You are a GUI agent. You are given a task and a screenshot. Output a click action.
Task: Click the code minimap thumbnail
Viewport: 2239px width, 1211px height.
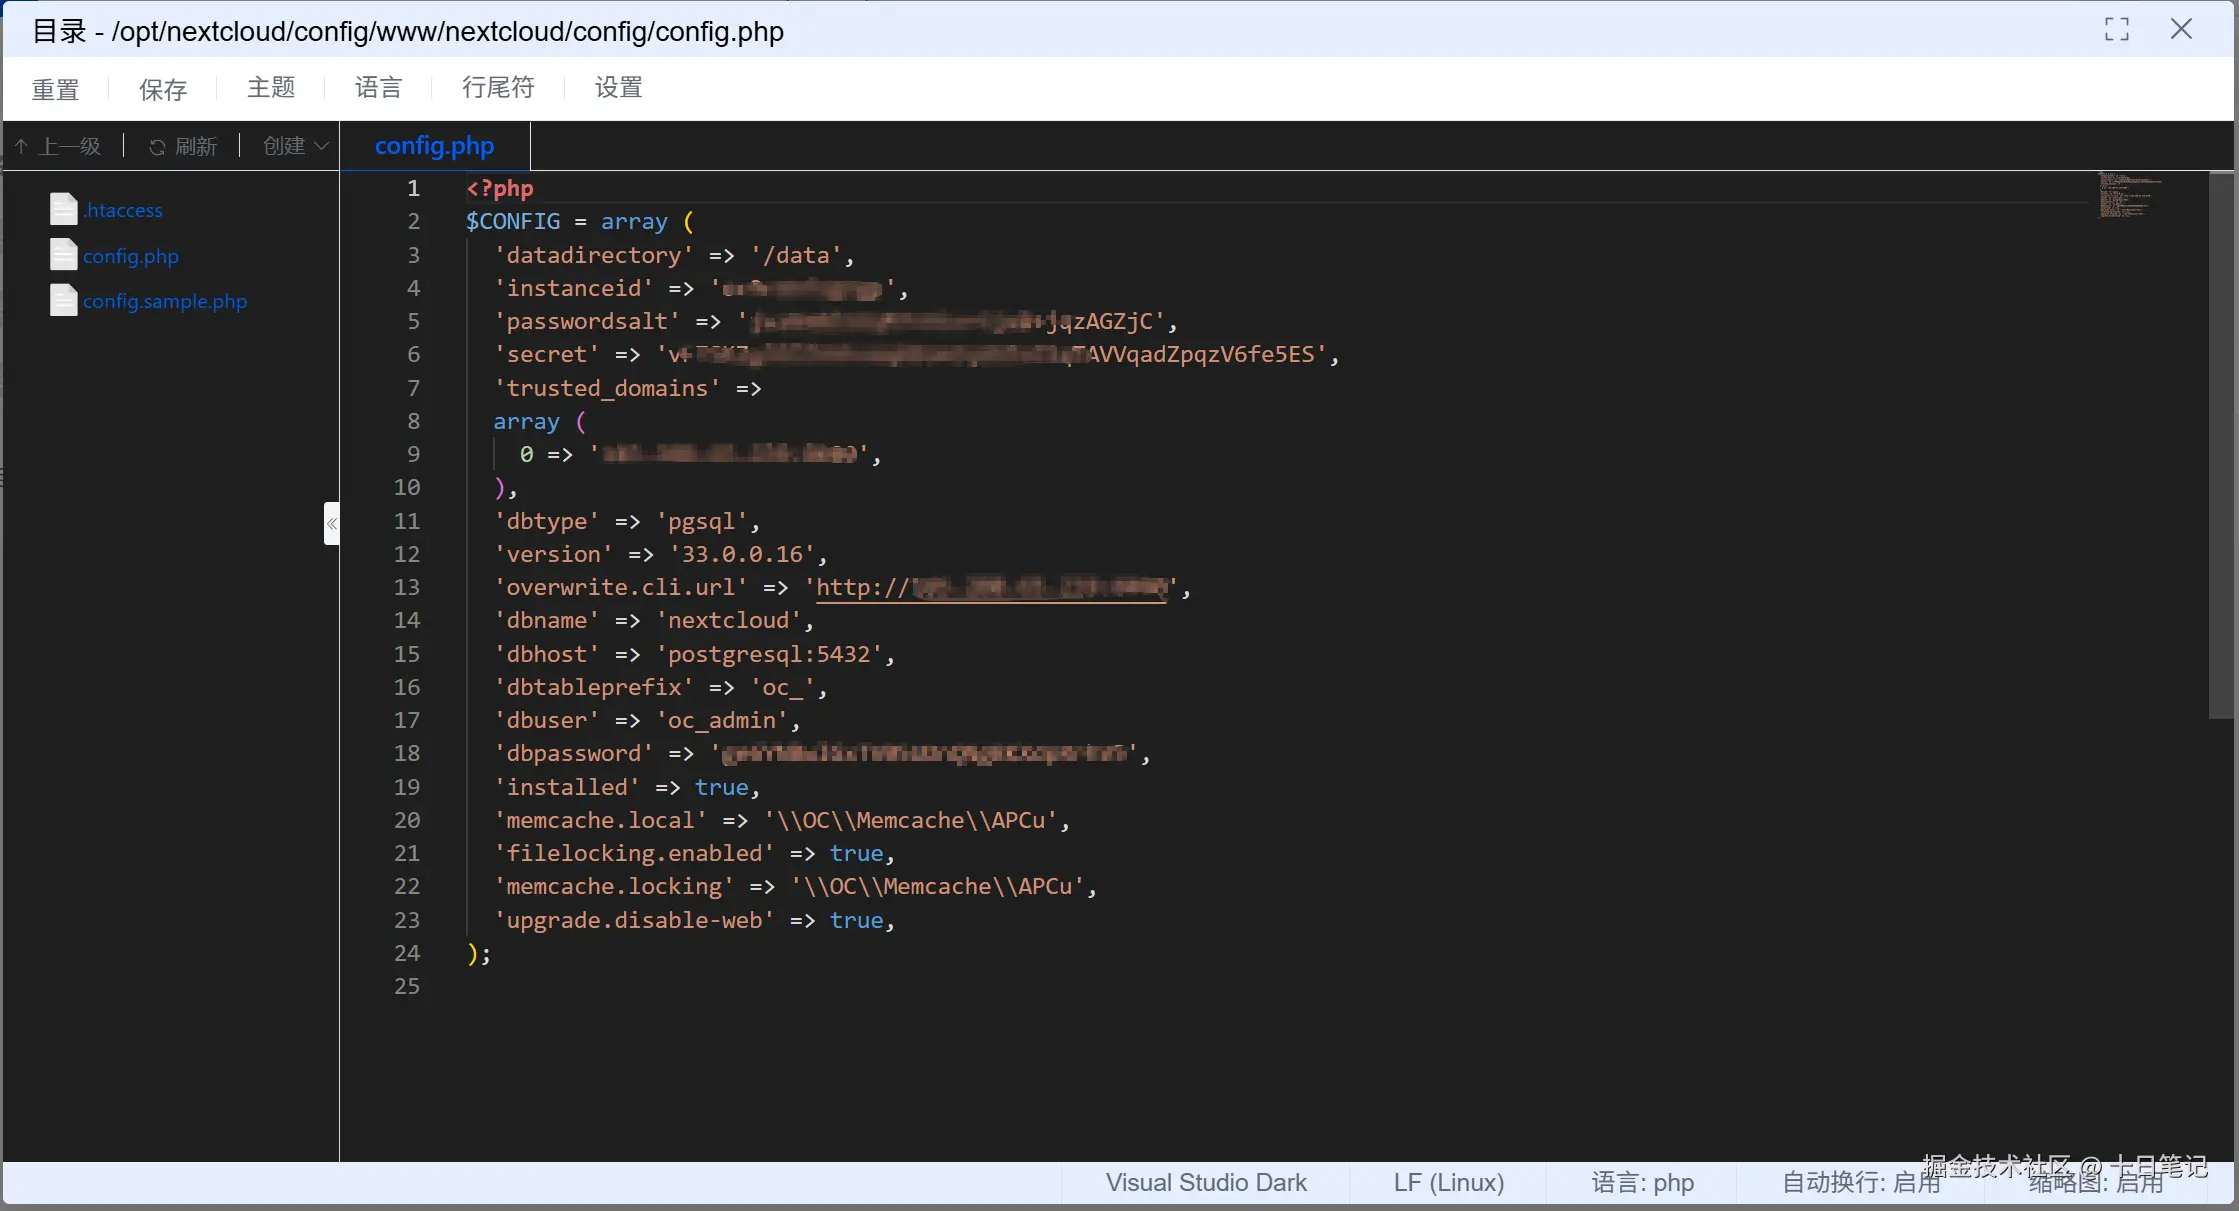click(x=2128, y=195)
